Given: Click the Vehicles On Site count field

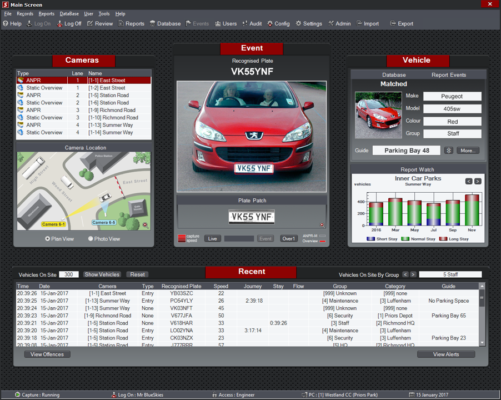Looking at the screenshot, I should tap(69, 274).
